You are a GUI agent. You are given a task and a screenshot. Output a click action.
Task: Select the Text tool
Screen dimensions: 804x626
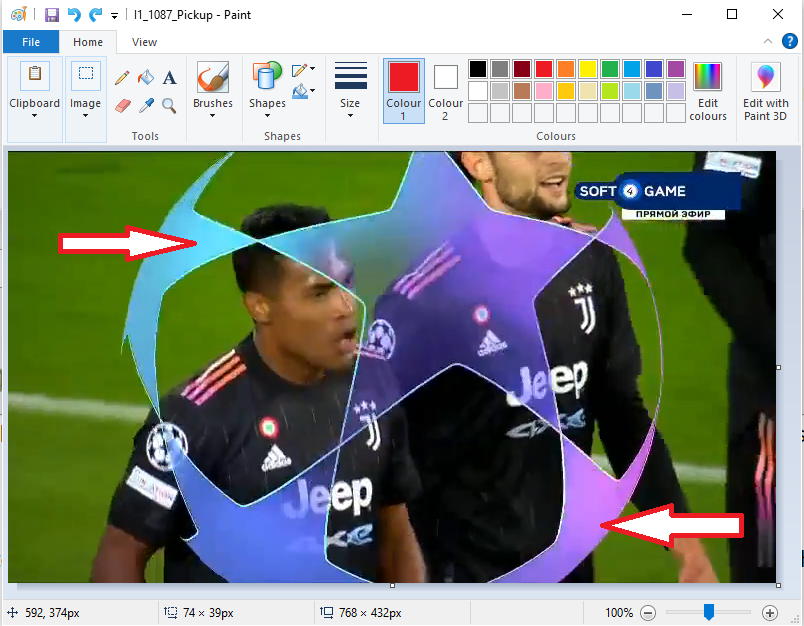169,77
